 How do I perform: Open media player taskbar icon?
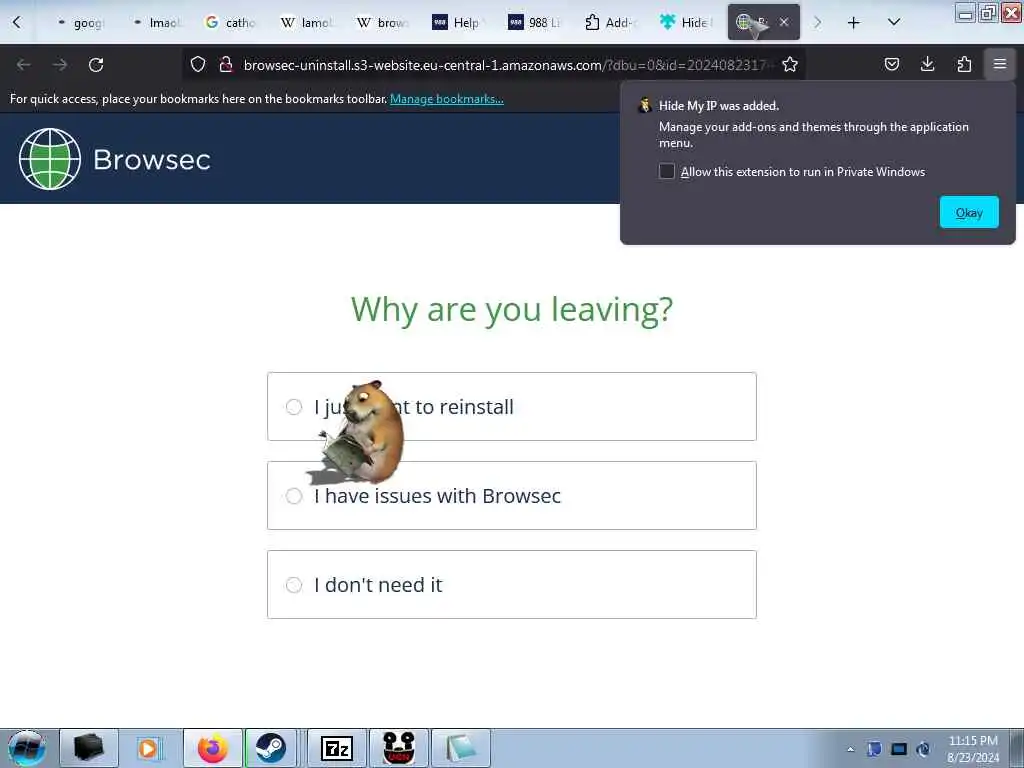point(149,748)
